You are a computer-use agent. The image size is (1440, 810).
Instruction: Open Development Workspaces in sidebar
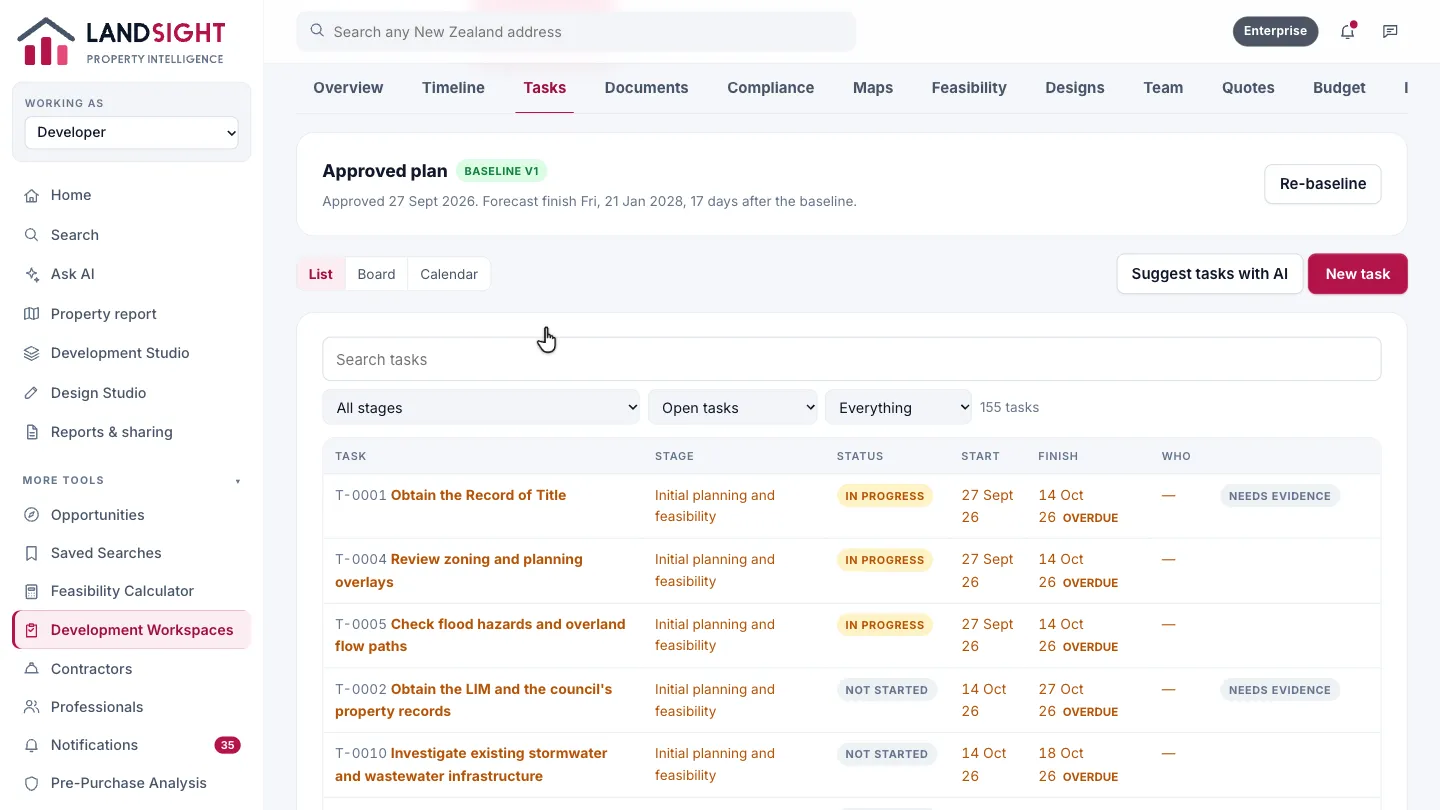[132, 630]
